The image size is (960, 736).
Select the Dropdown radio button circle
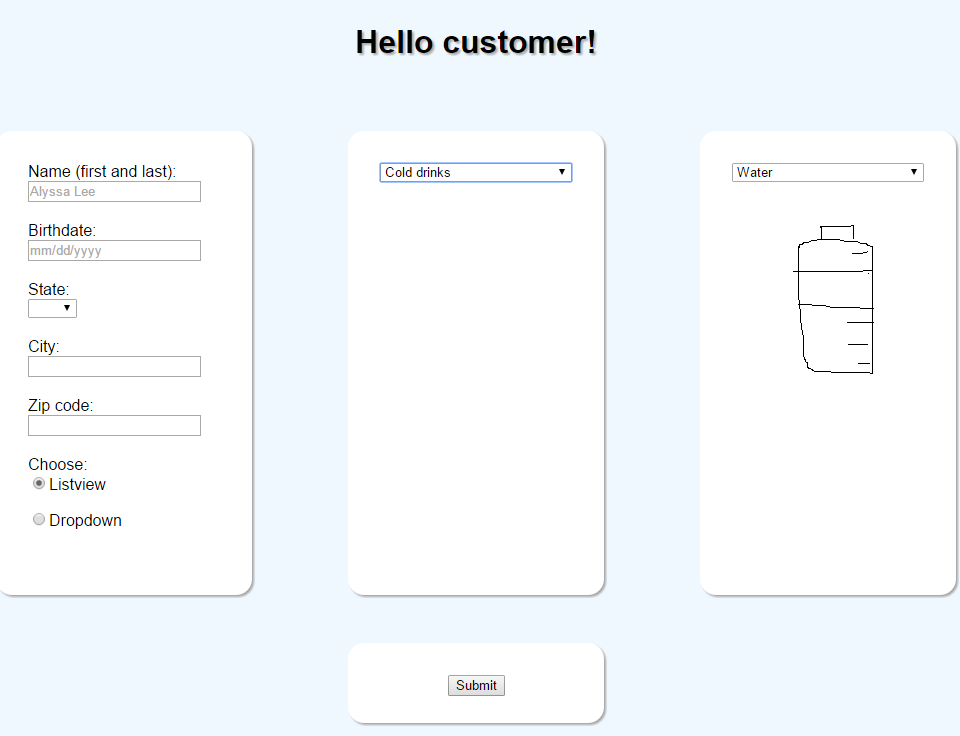click(39, 519)
